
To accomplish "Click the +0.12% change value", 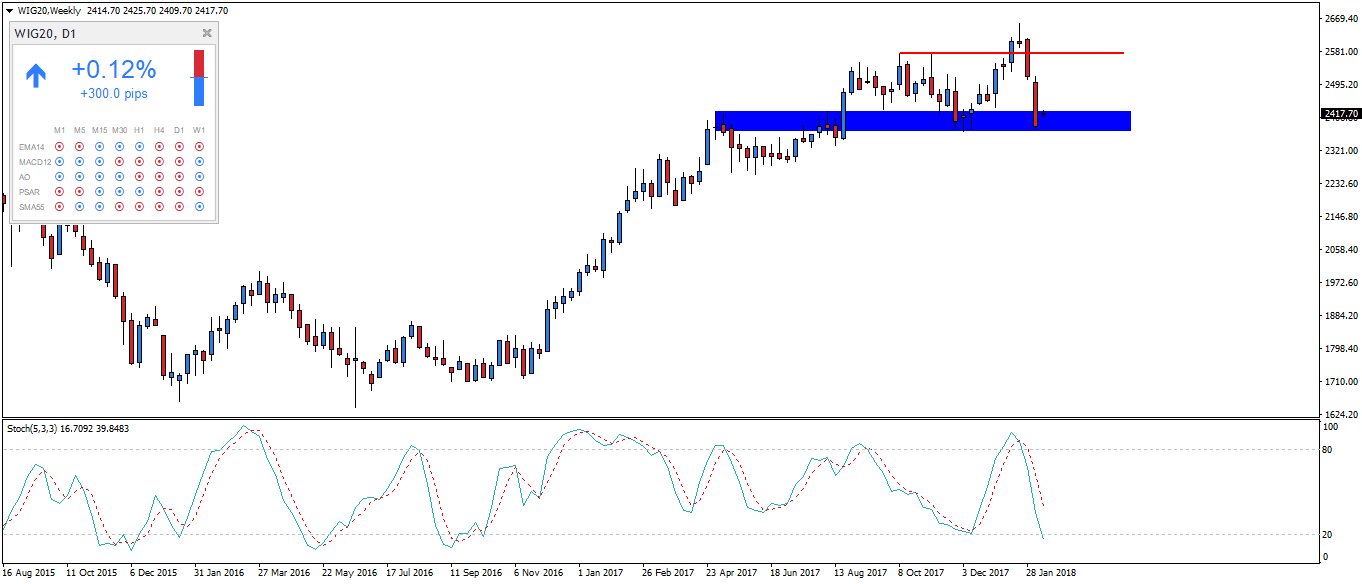I will [114, 70].
